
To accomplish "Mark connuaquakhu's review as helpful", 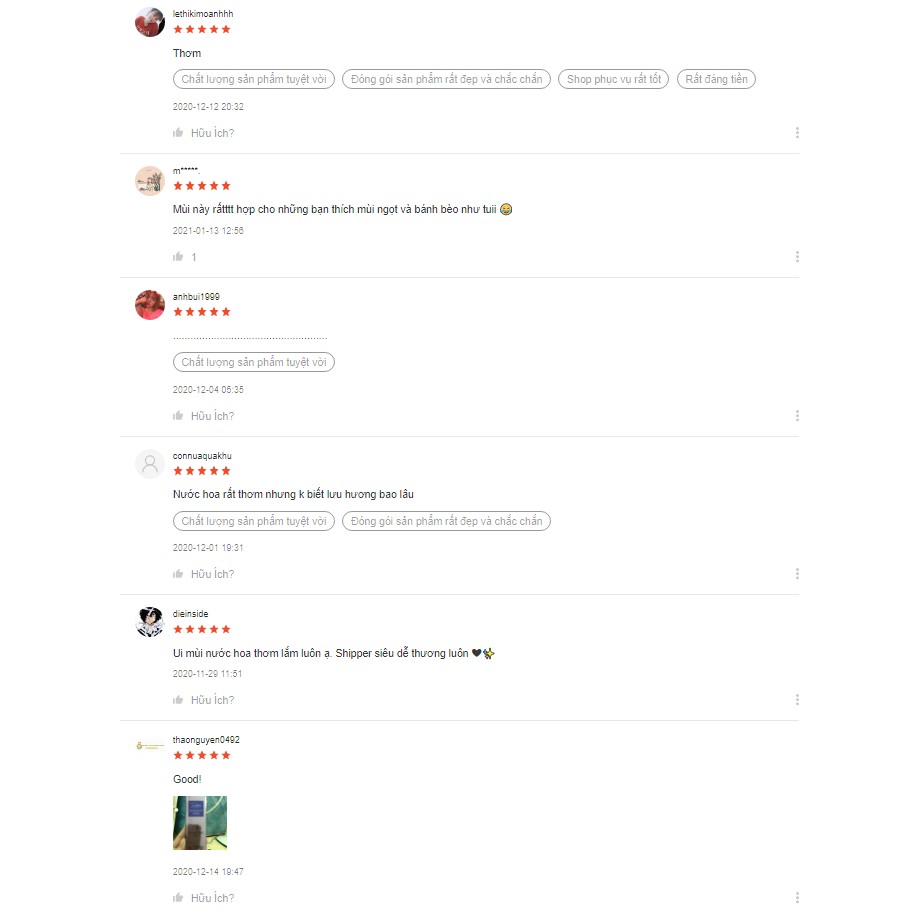I will [x=178, y=574].
